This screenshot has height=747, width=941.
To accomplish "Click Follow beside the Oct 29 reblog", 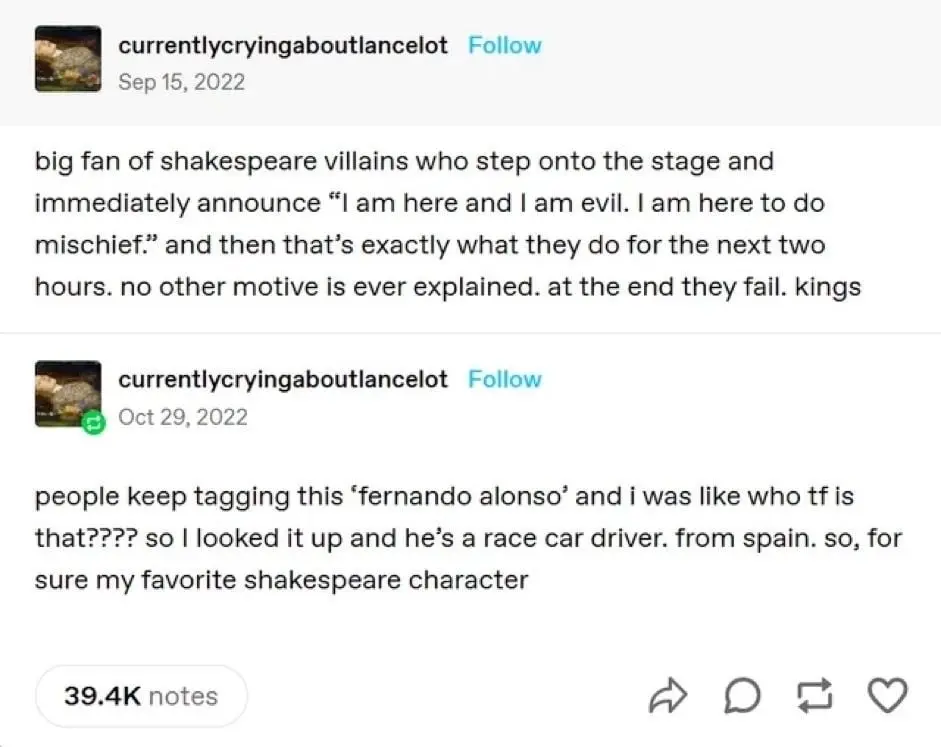I will [x=505, y=379].
